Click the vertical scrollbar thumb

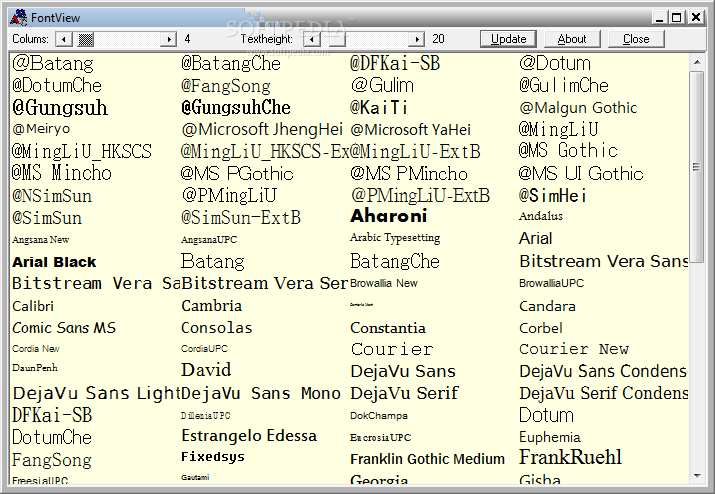click(x=697, y=167)
